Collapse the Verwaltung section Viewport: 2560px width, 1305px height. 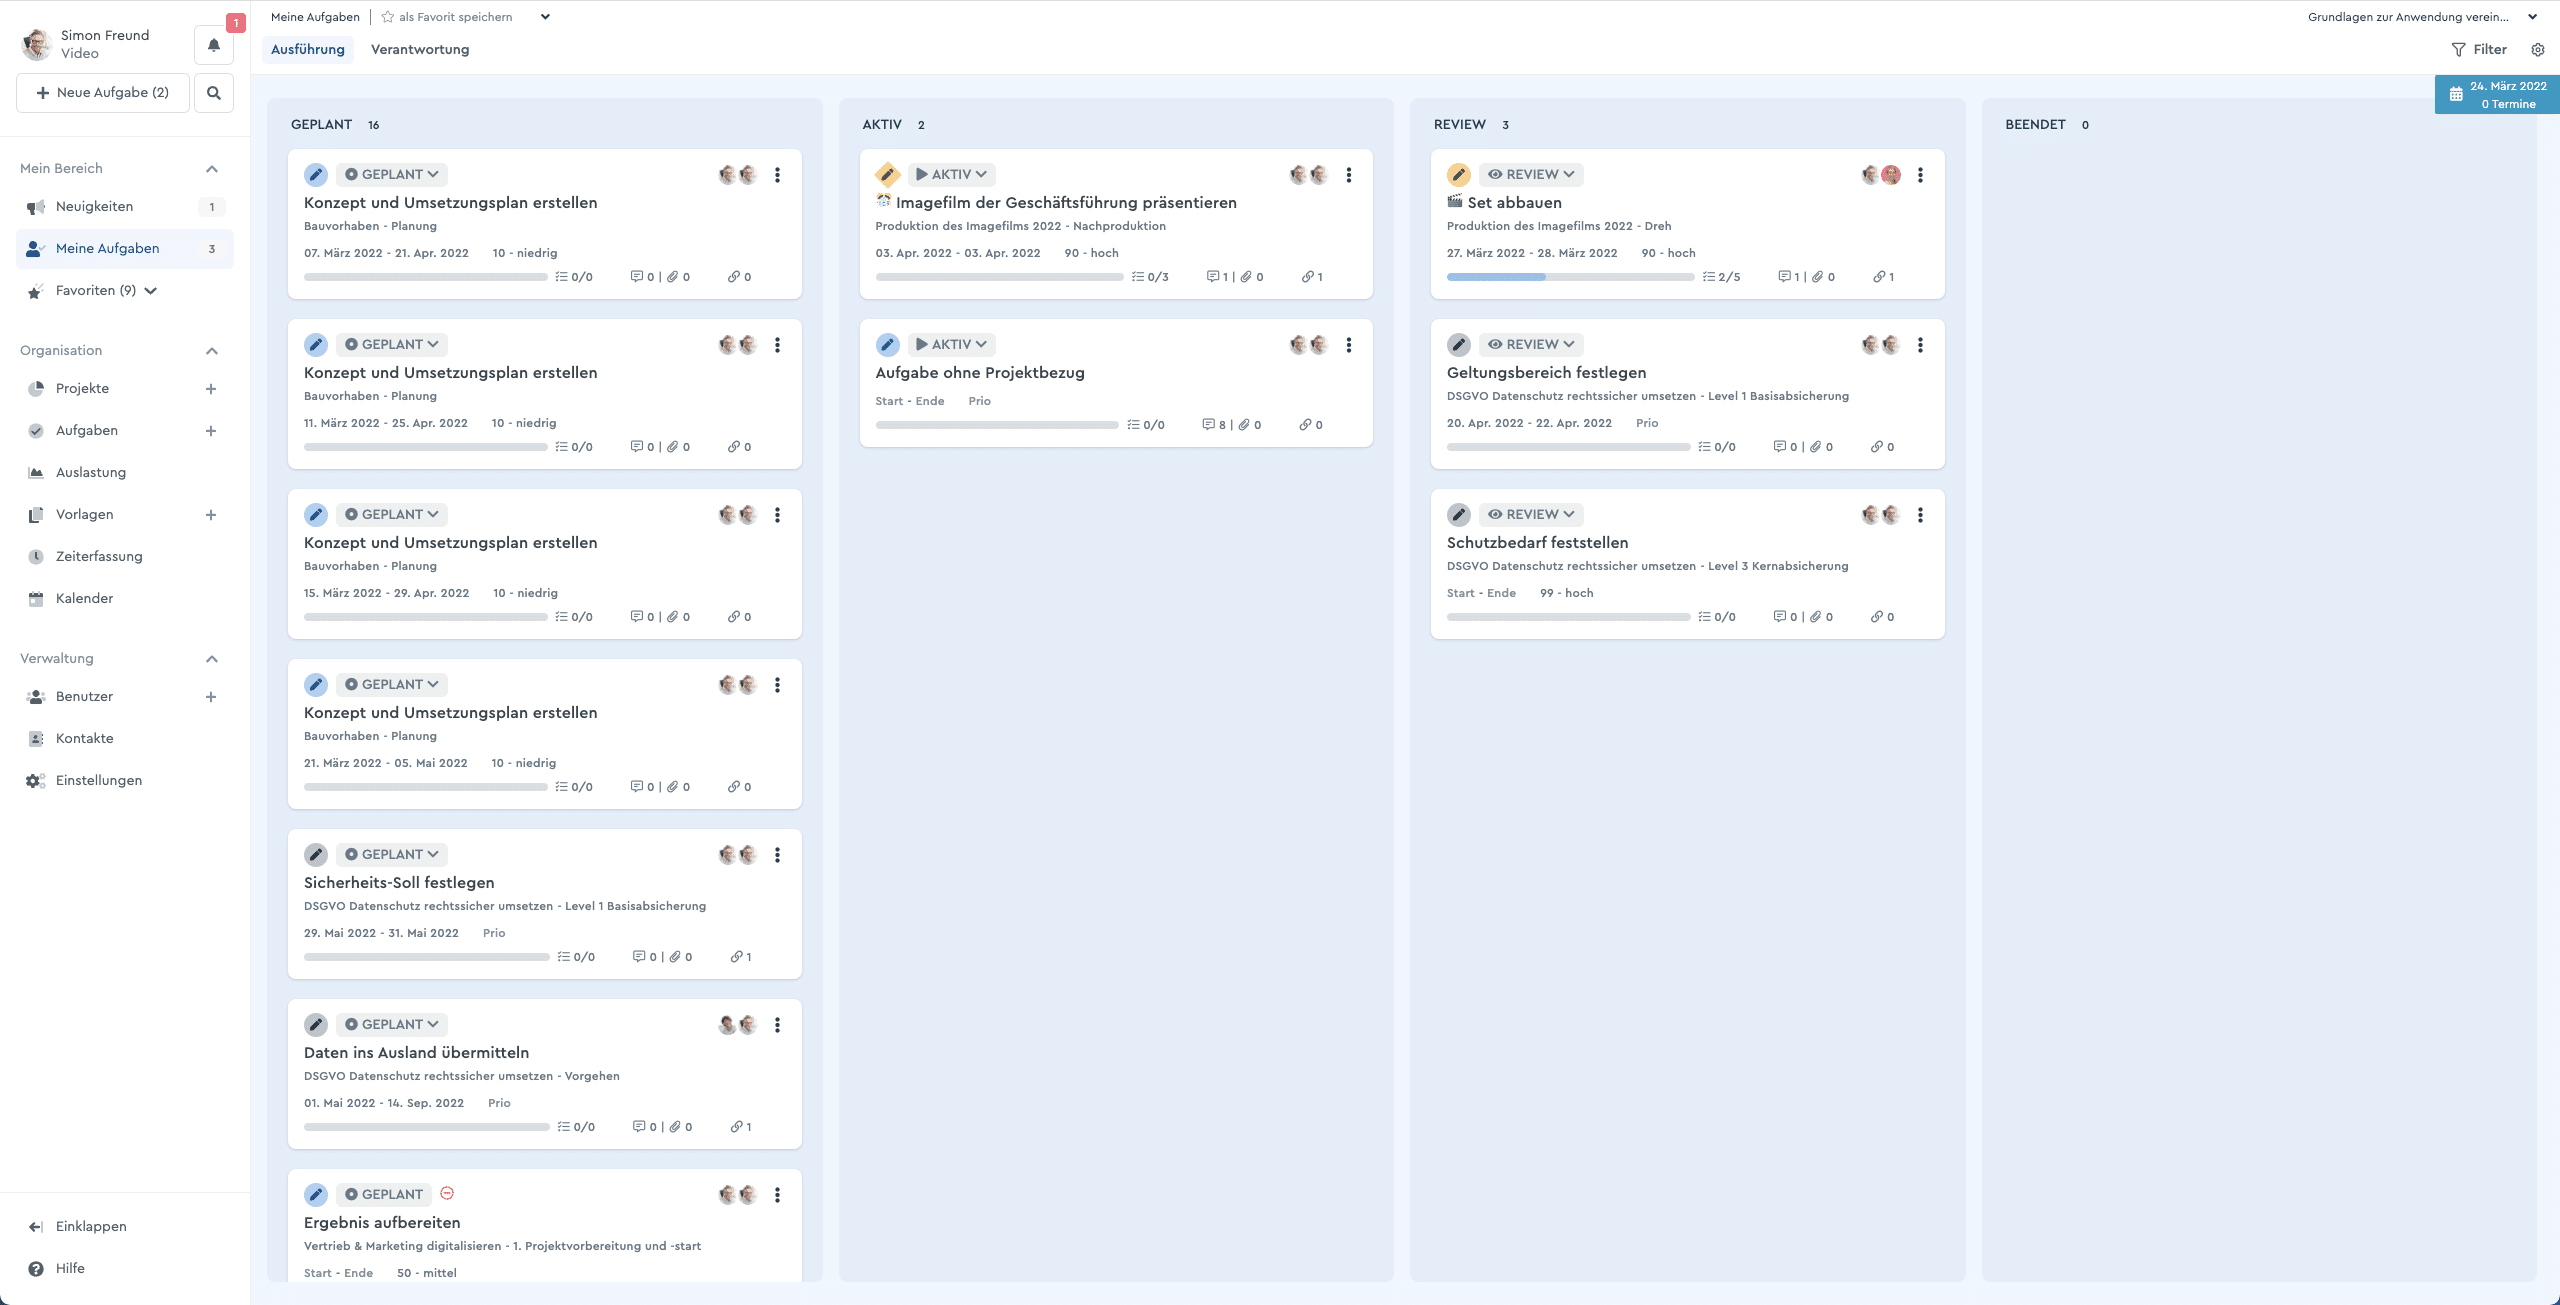point(212,659)
